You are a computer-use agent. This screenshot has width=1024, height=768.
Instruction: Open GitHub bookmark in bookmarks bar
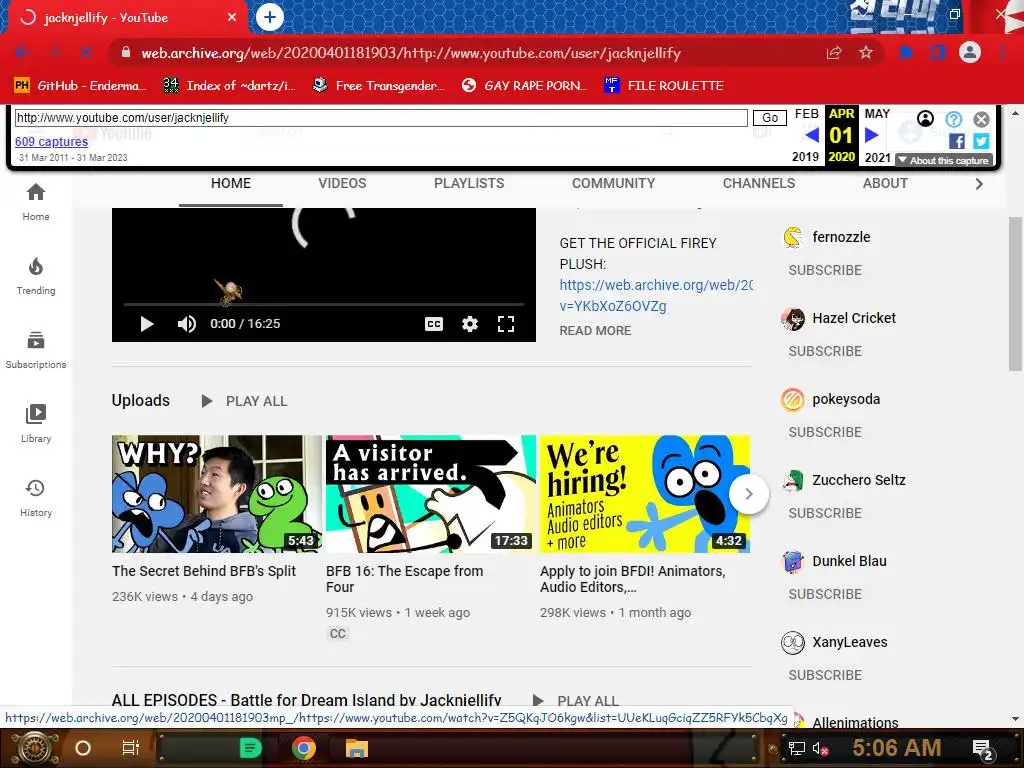[78, 86]
